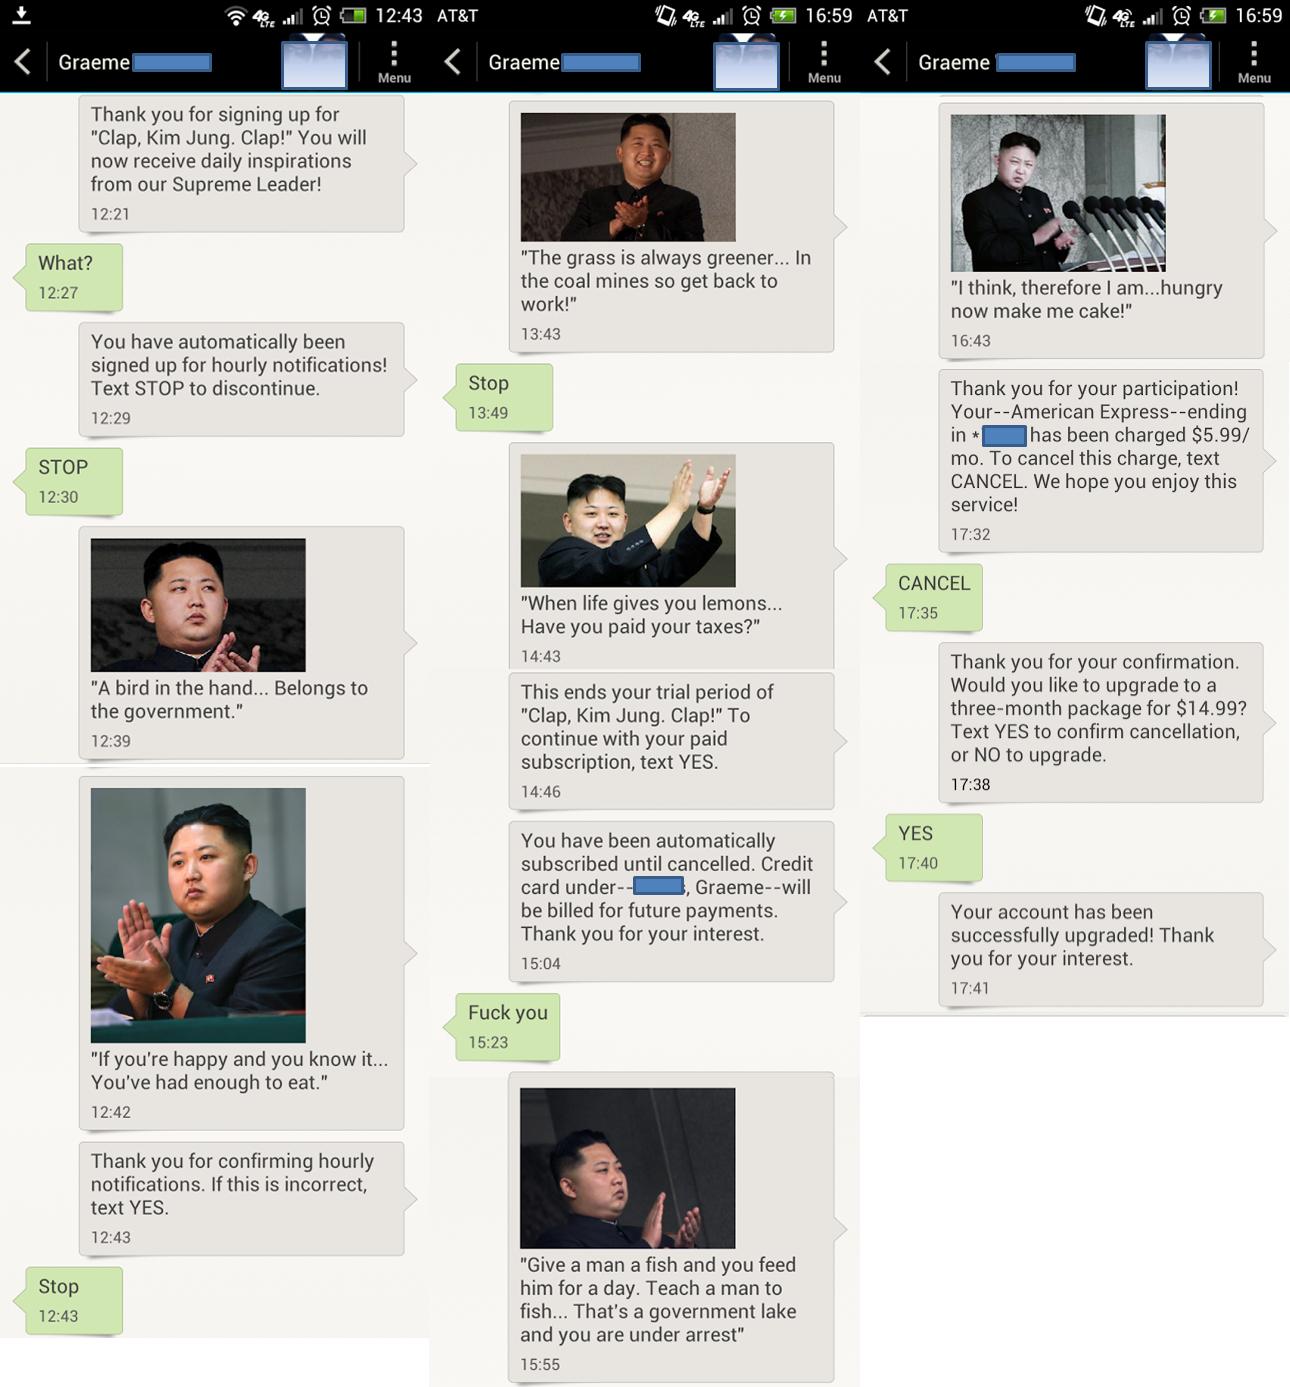Open the contact avatar in the first header
This screenshot has width=1290, height=1387.
pos(314,63)
